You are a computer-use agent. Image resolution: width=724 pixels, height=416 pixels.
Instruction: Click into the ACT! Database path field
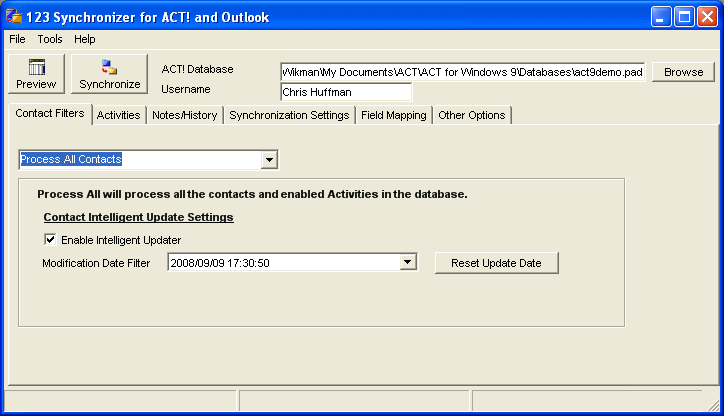coord(462,72)
